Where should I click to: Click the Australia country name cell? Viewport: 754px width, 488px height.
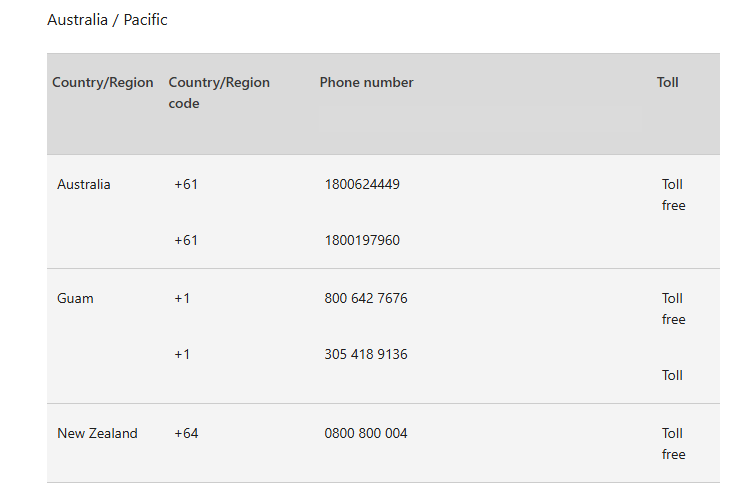[x=84, y=185]
